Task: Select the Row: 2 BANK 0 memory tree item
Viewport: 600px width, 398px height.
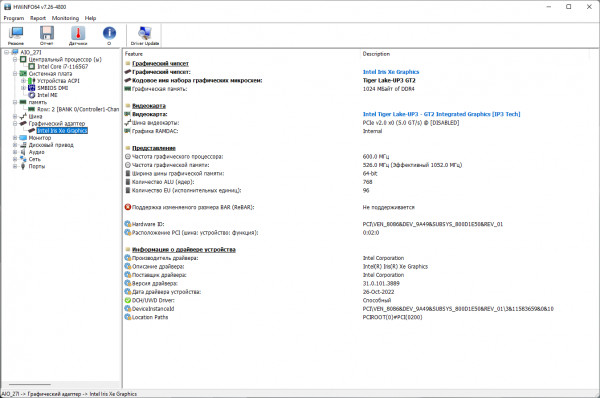Action: 78,109
